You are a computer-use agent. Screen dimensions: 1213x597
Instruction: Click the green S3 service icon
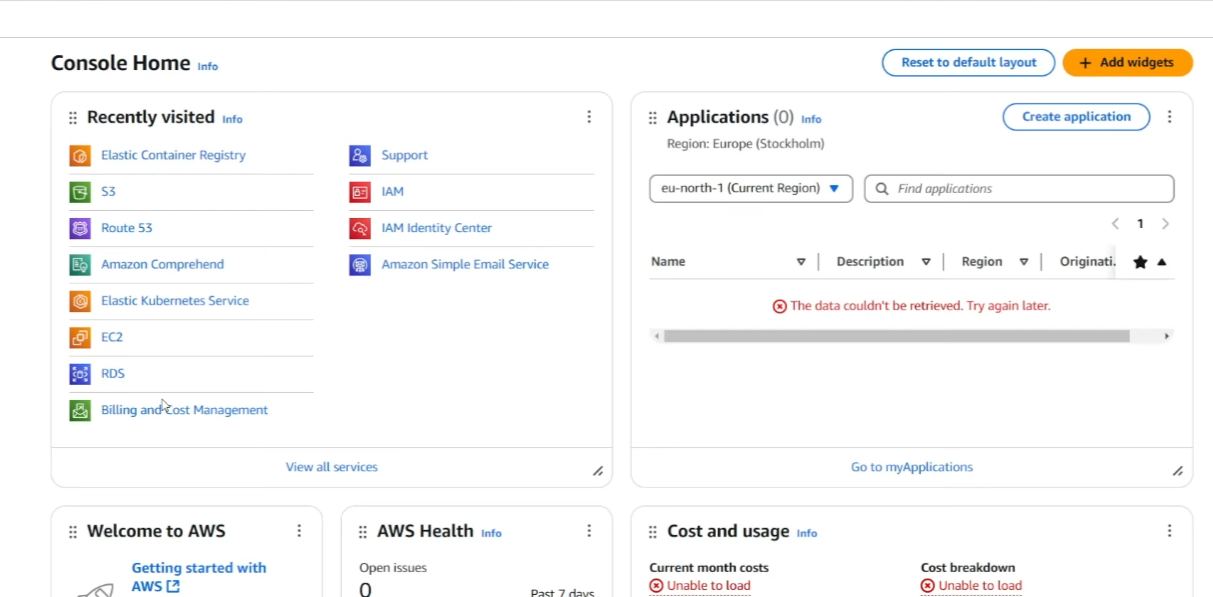(x=80, y=192)
